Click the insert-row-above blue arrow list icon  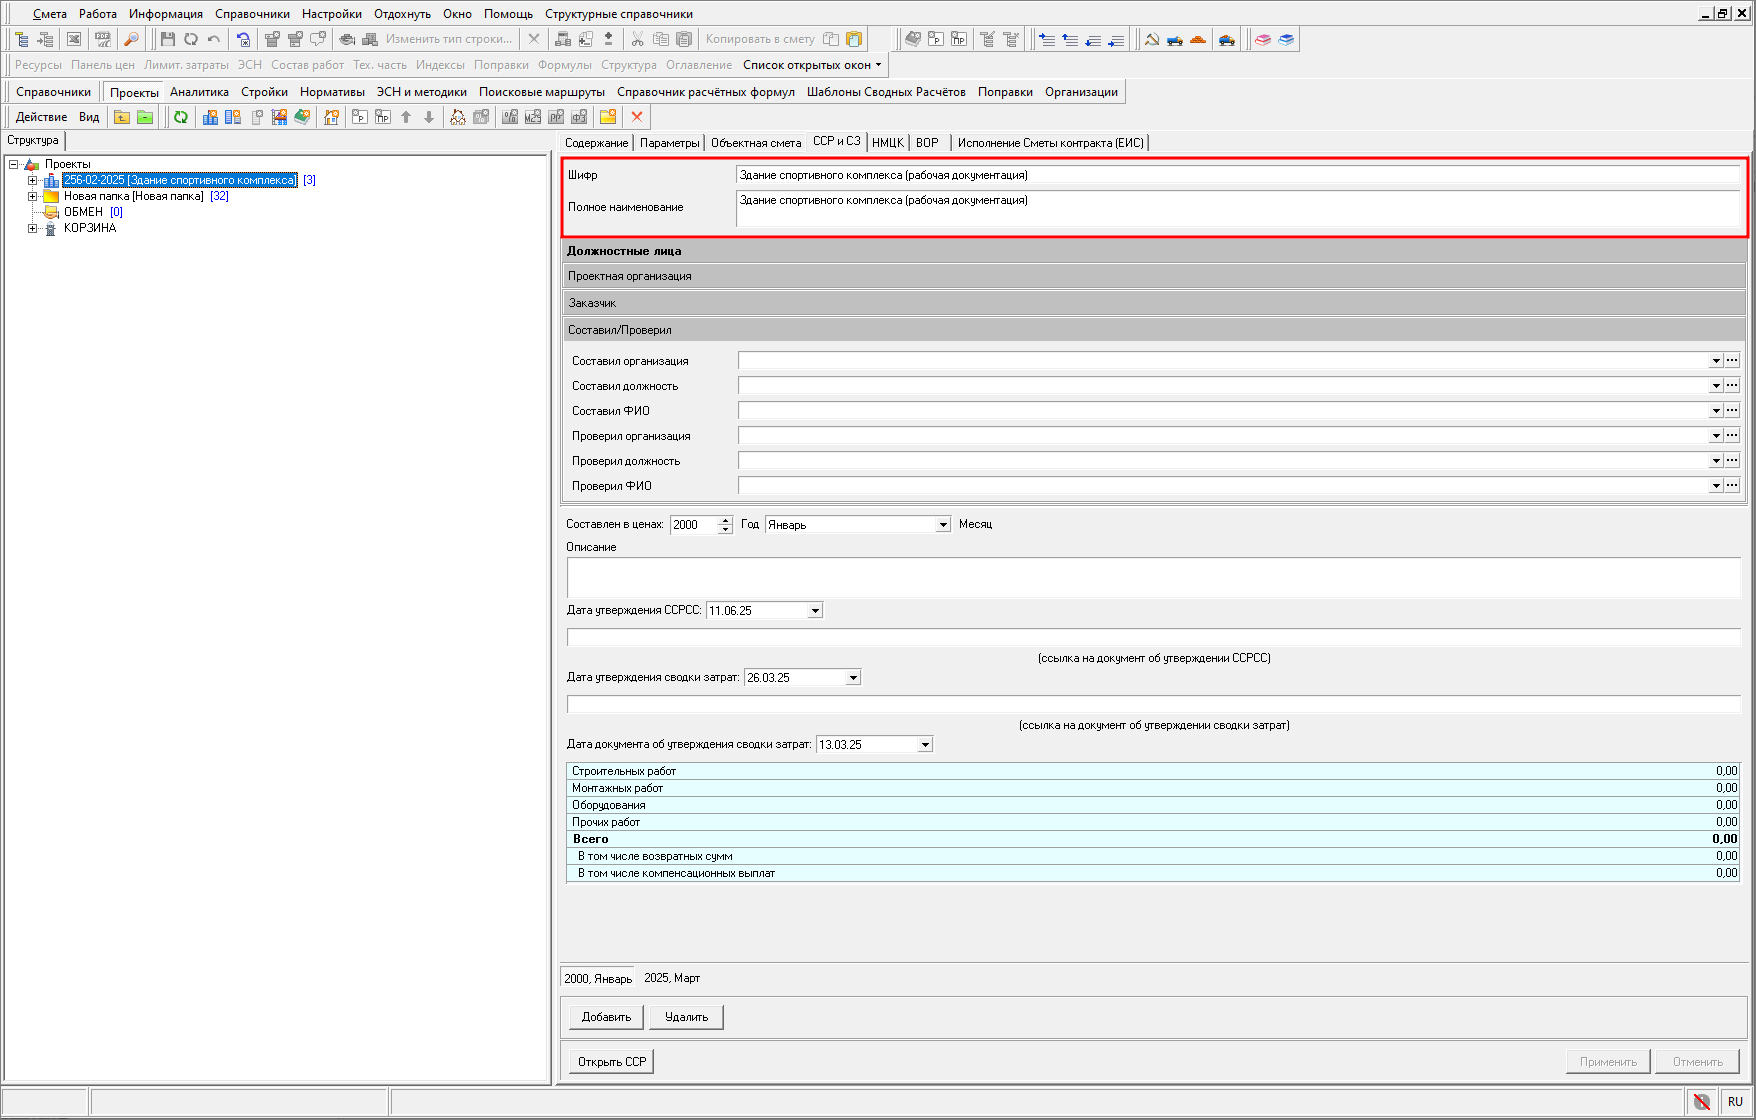(x=1047, y=39)
